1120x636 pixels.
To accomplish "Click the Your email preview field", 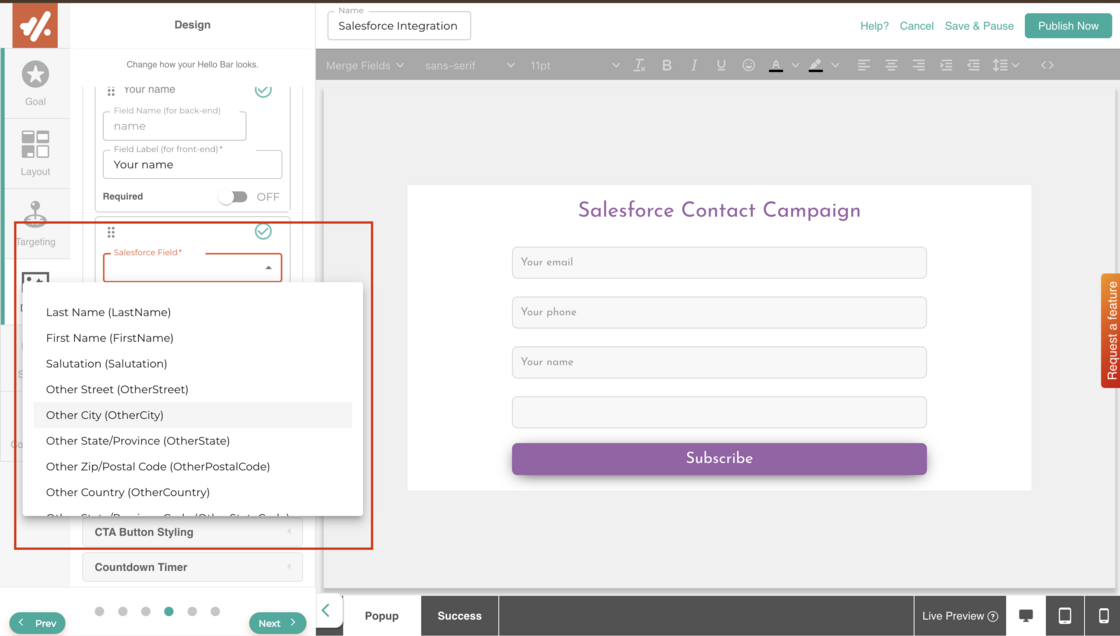I will coord(719,262).
